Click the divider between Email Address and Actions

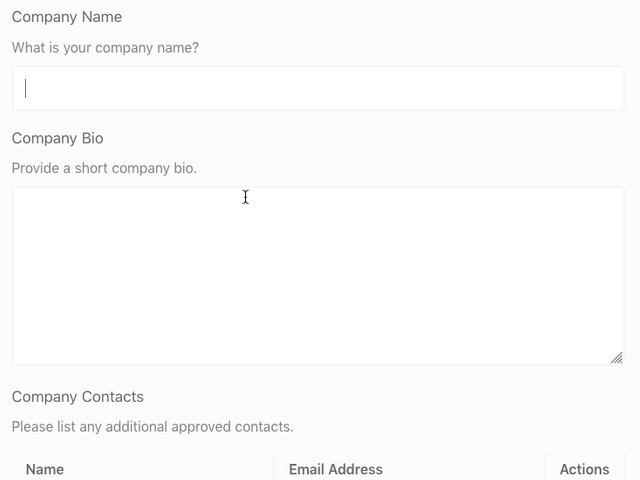[x=545, y=468]
